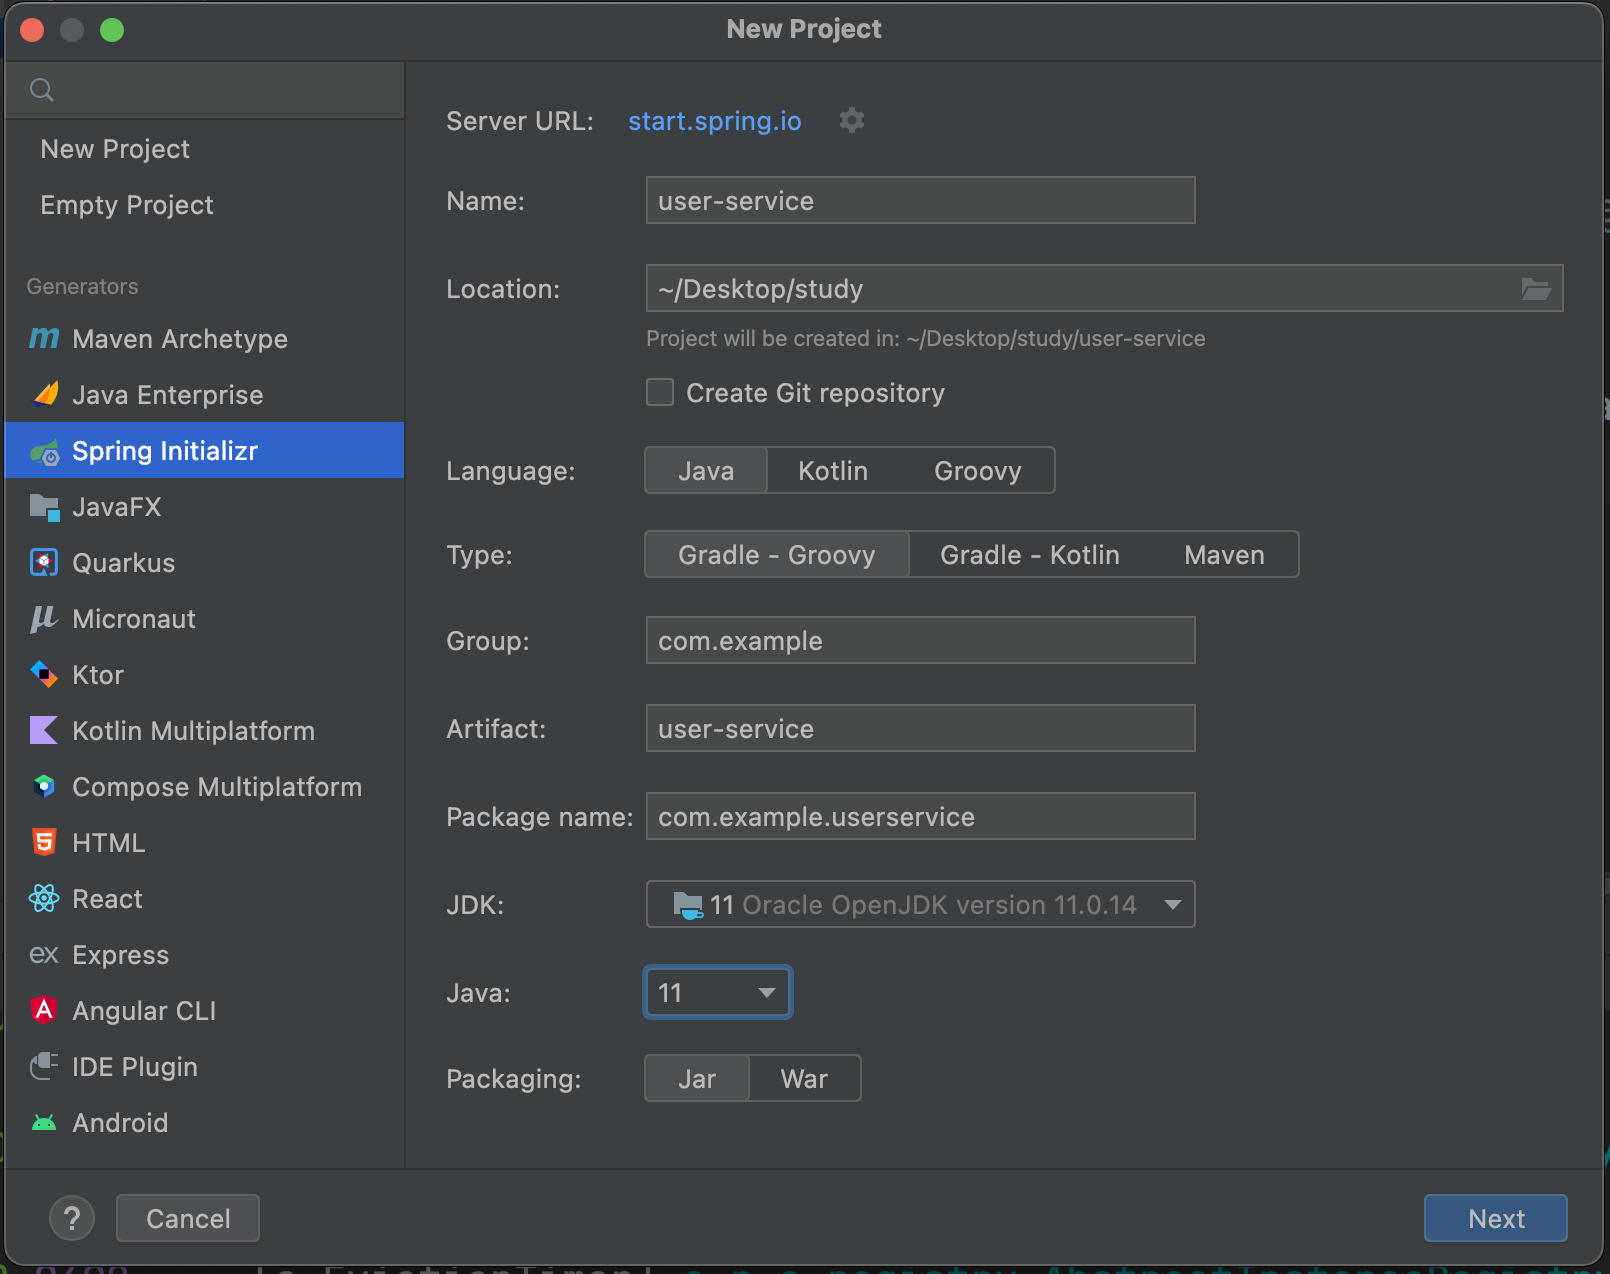Click the search magnifier icon

[x=42, y=90]
